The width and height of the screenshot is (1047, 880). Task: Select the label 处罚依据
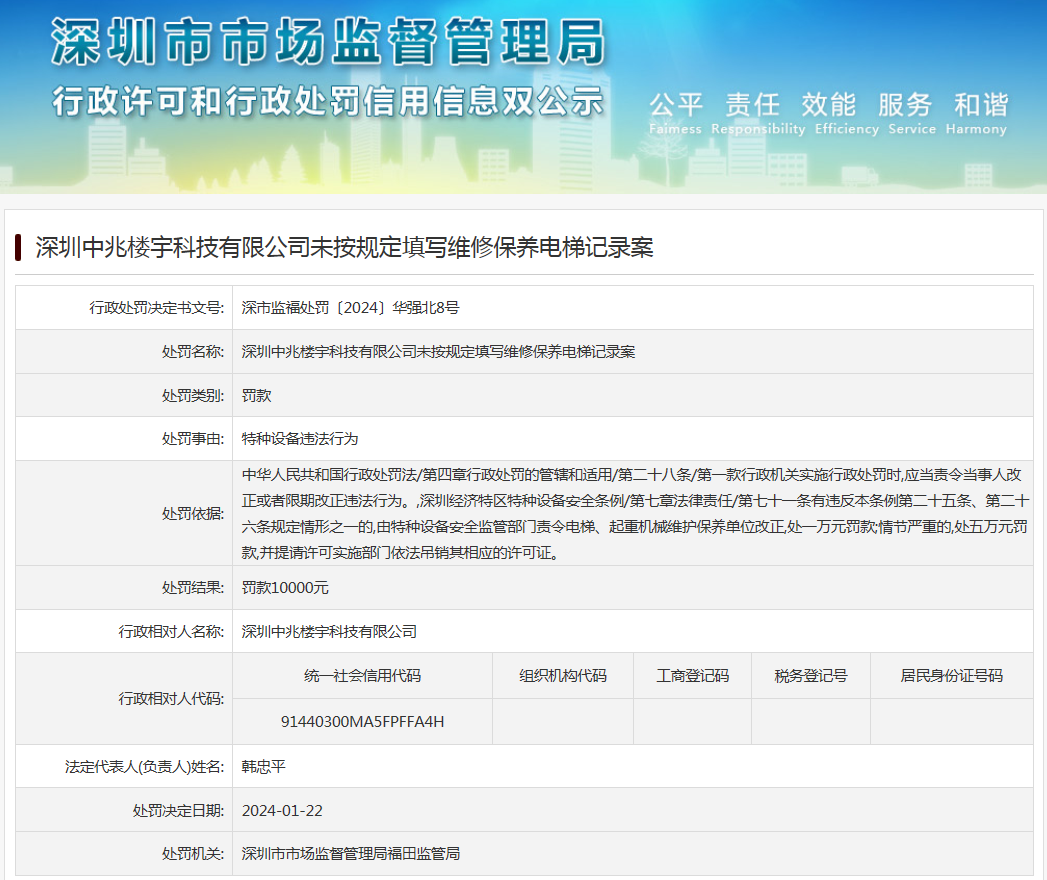[x=193, y=513]
